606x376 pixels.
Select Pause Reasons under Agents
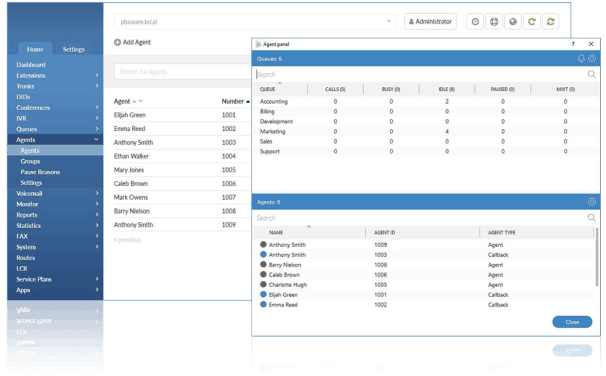tap(40, 172)
